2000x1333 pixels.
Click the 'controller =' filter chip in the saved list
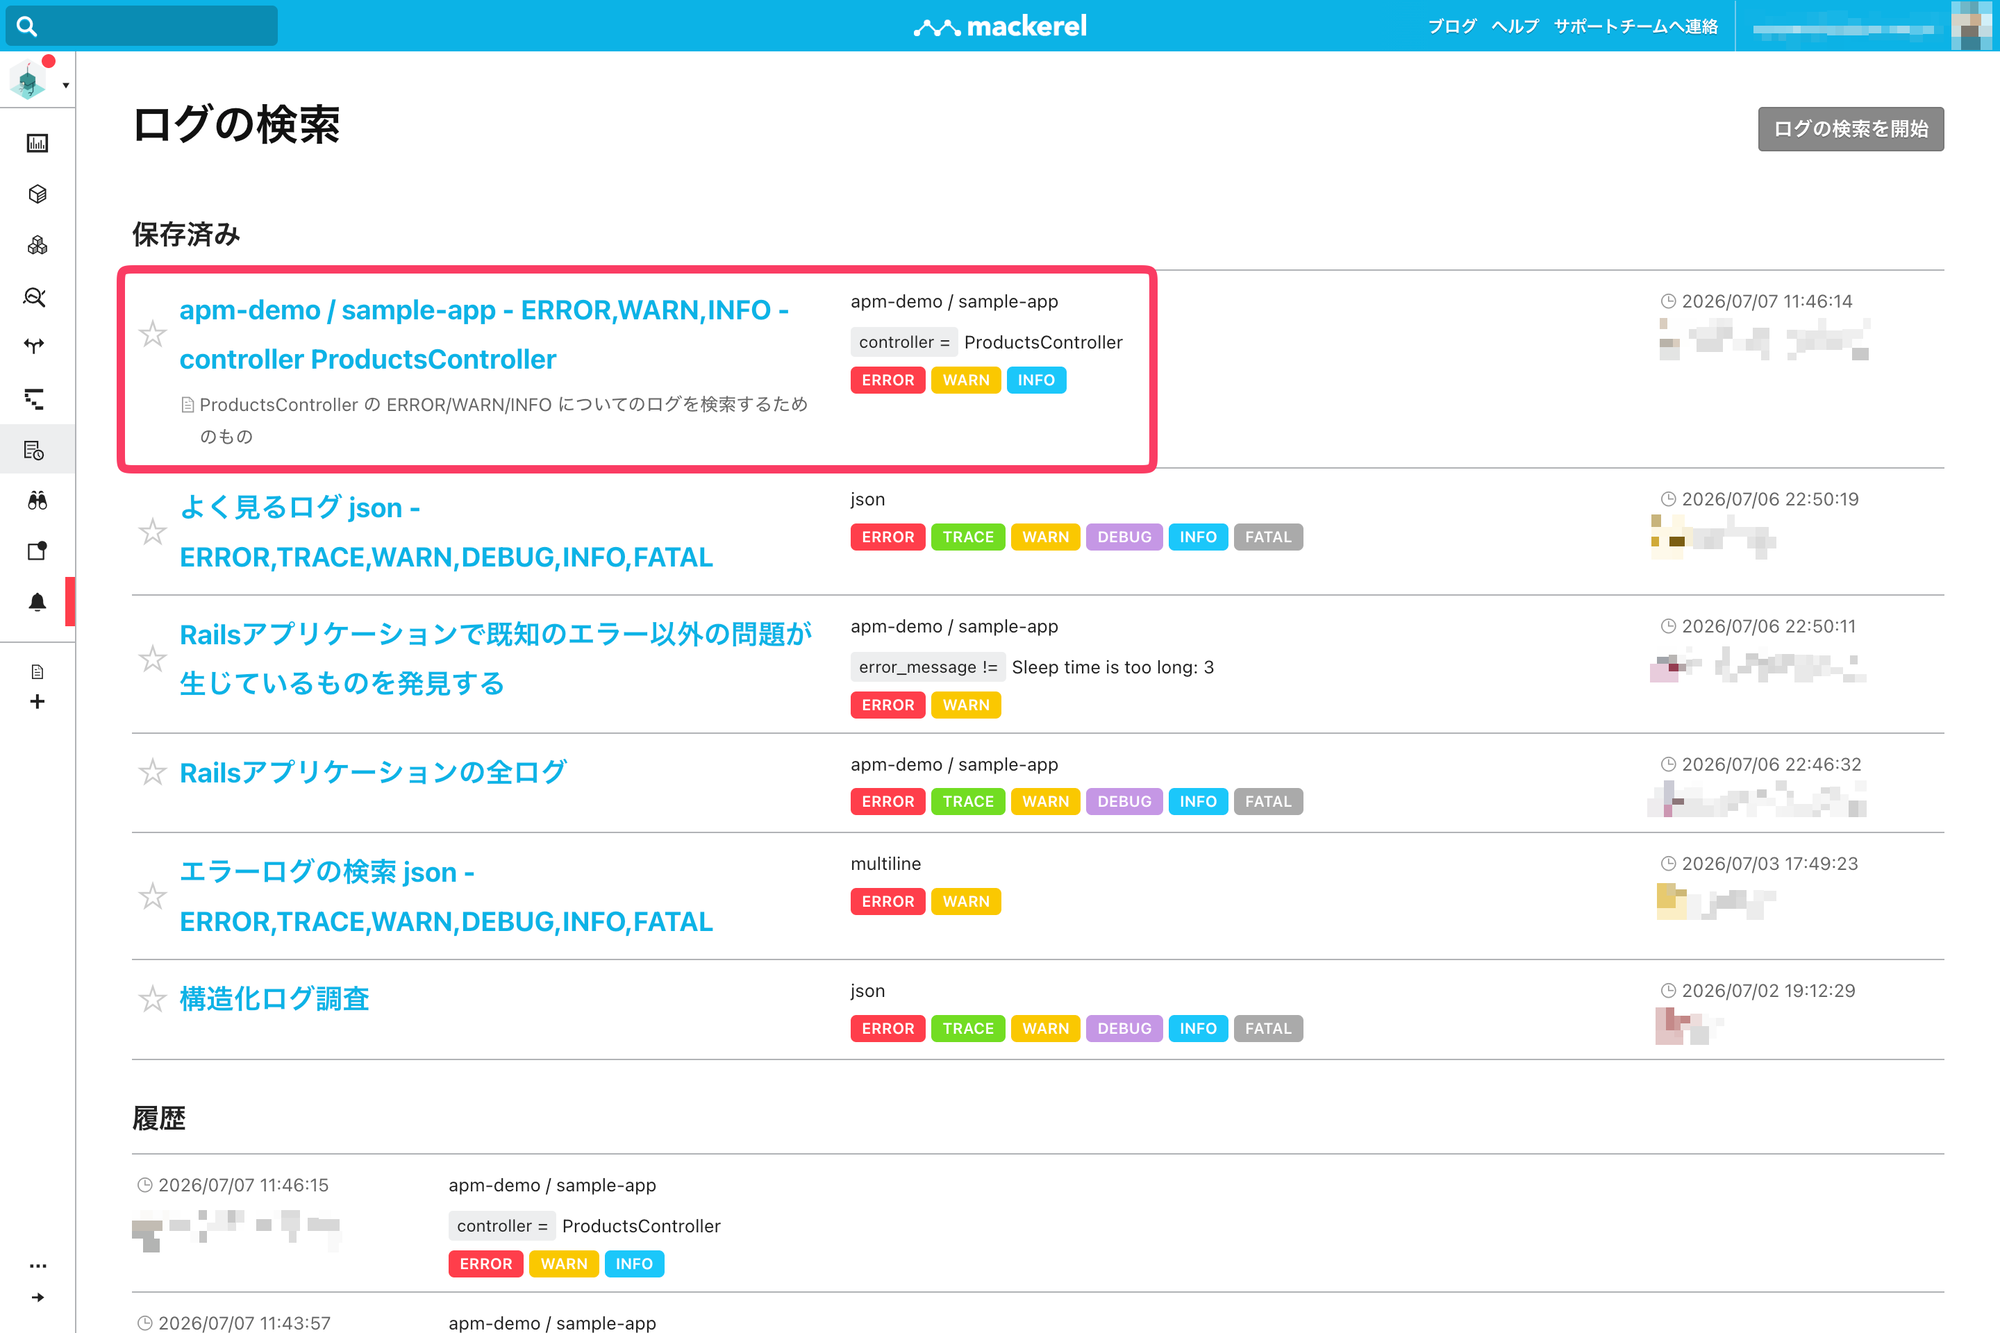[x=904, y=342]
